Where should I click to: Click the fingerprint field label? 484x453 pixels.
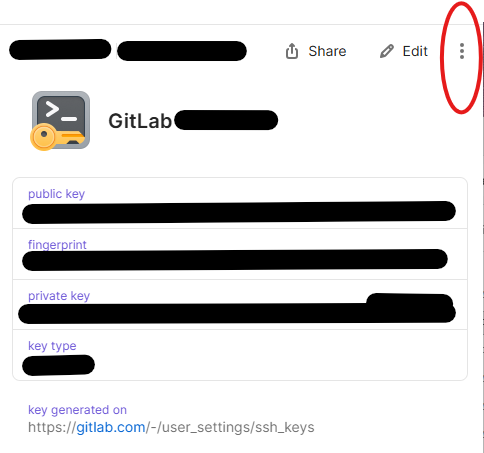tap(57, 245)
